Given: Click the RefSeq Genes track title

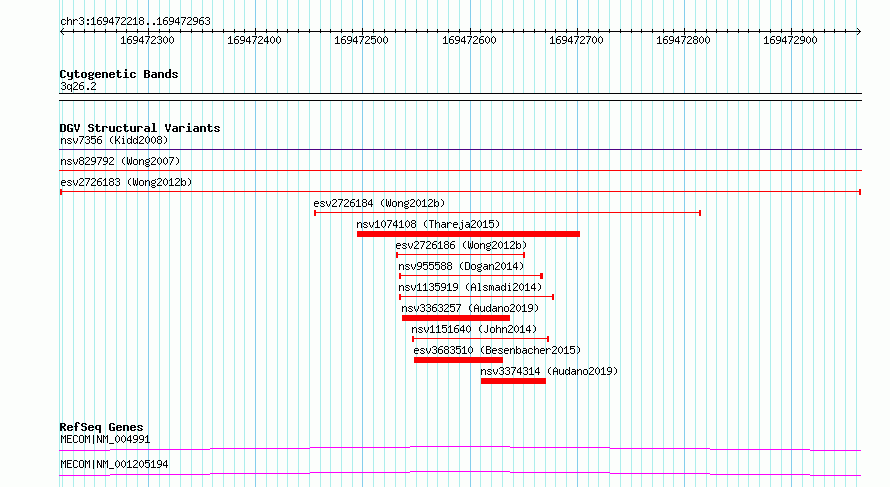Looking at the screenshot, I should tap(101, 427).
